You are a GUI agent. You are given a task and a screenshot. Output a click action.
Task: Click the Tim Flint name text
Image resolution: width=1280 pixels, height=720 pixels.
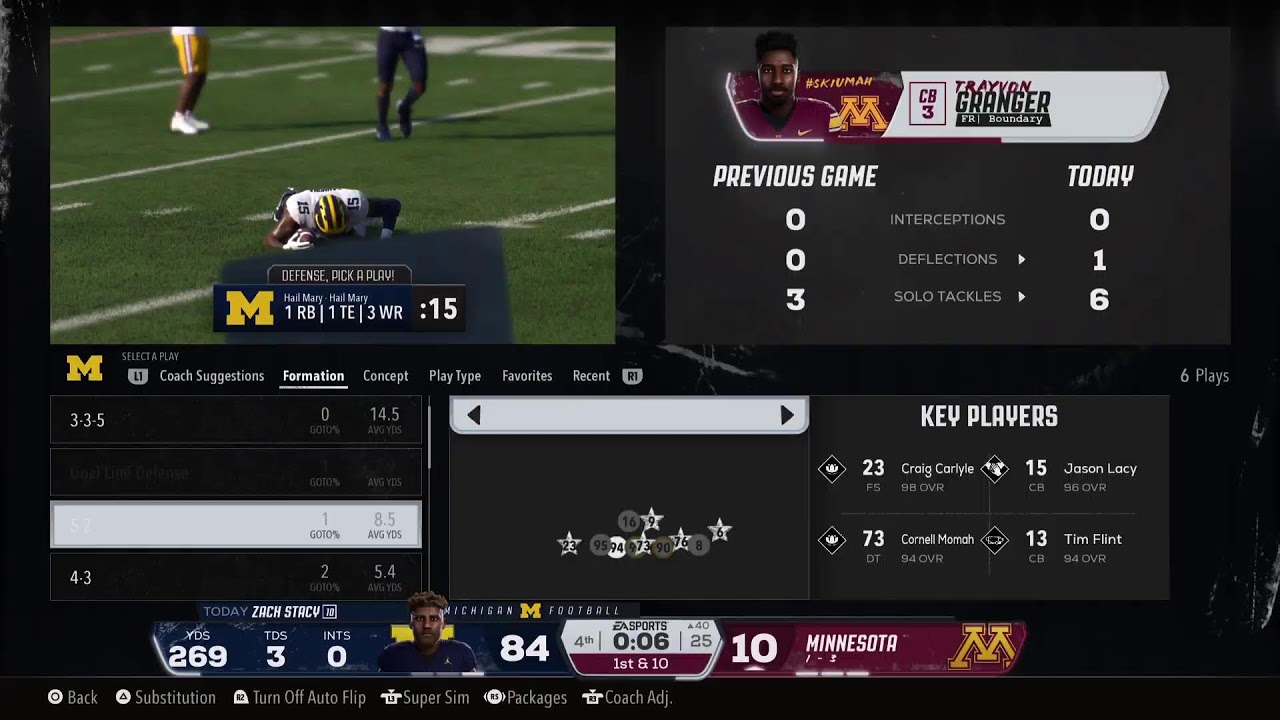[x=1093, y=539]
